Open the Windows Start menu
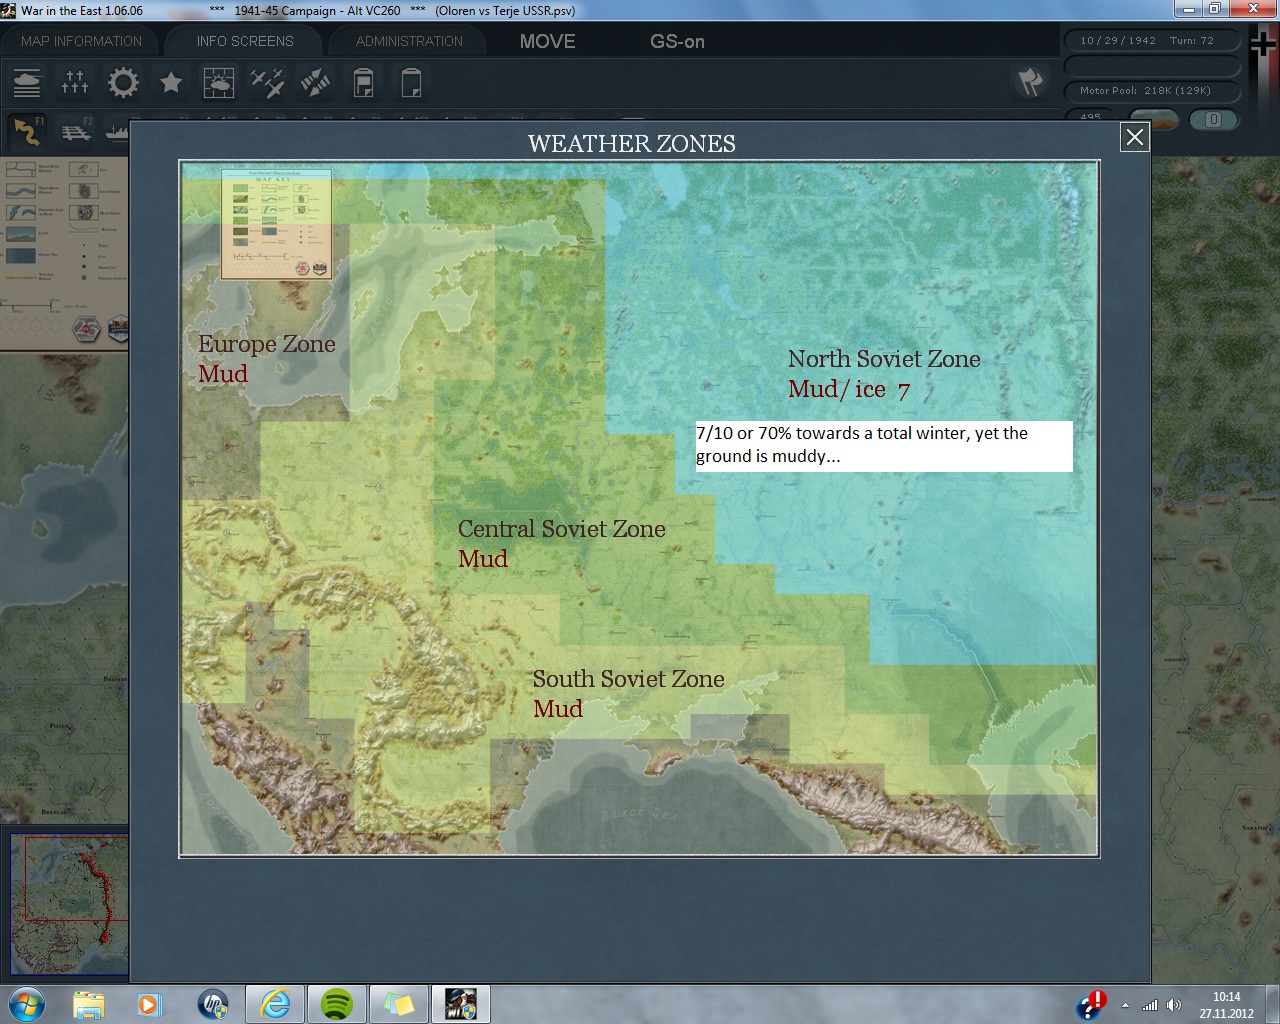The image size is (1280, 1024). 26,1004
